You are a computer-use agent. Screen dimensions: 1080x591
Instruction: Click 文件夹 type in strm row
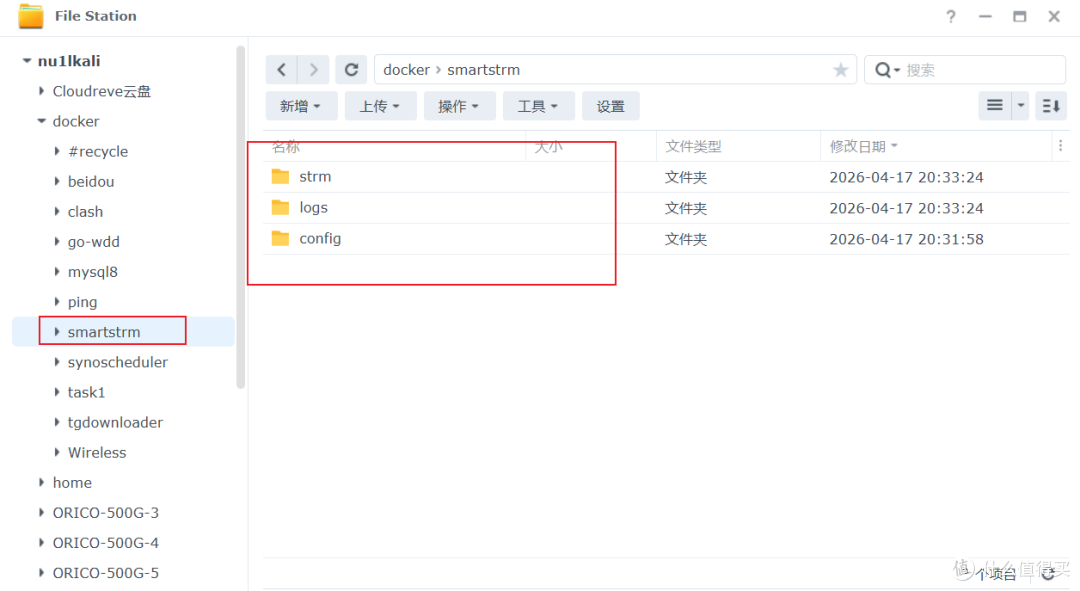[x=685, y=177]
